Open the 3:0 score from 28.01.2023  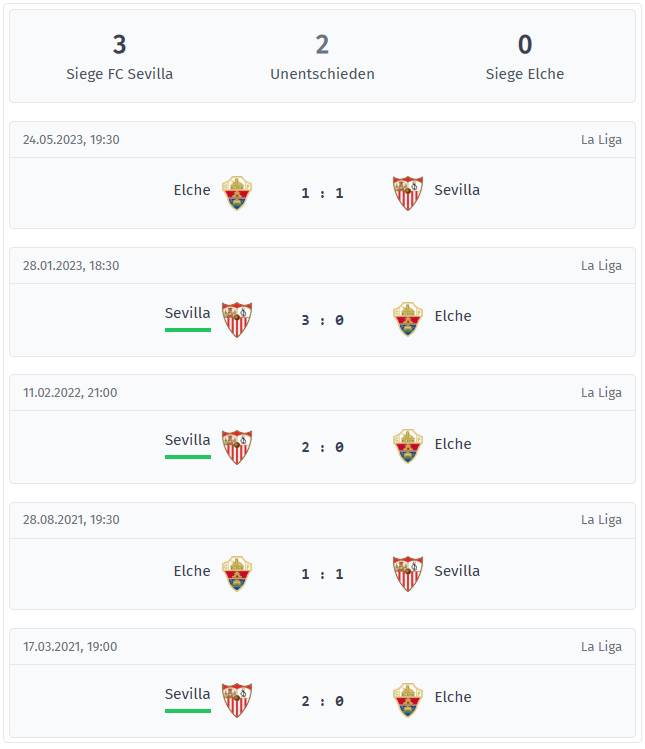[x=322, y=321]
